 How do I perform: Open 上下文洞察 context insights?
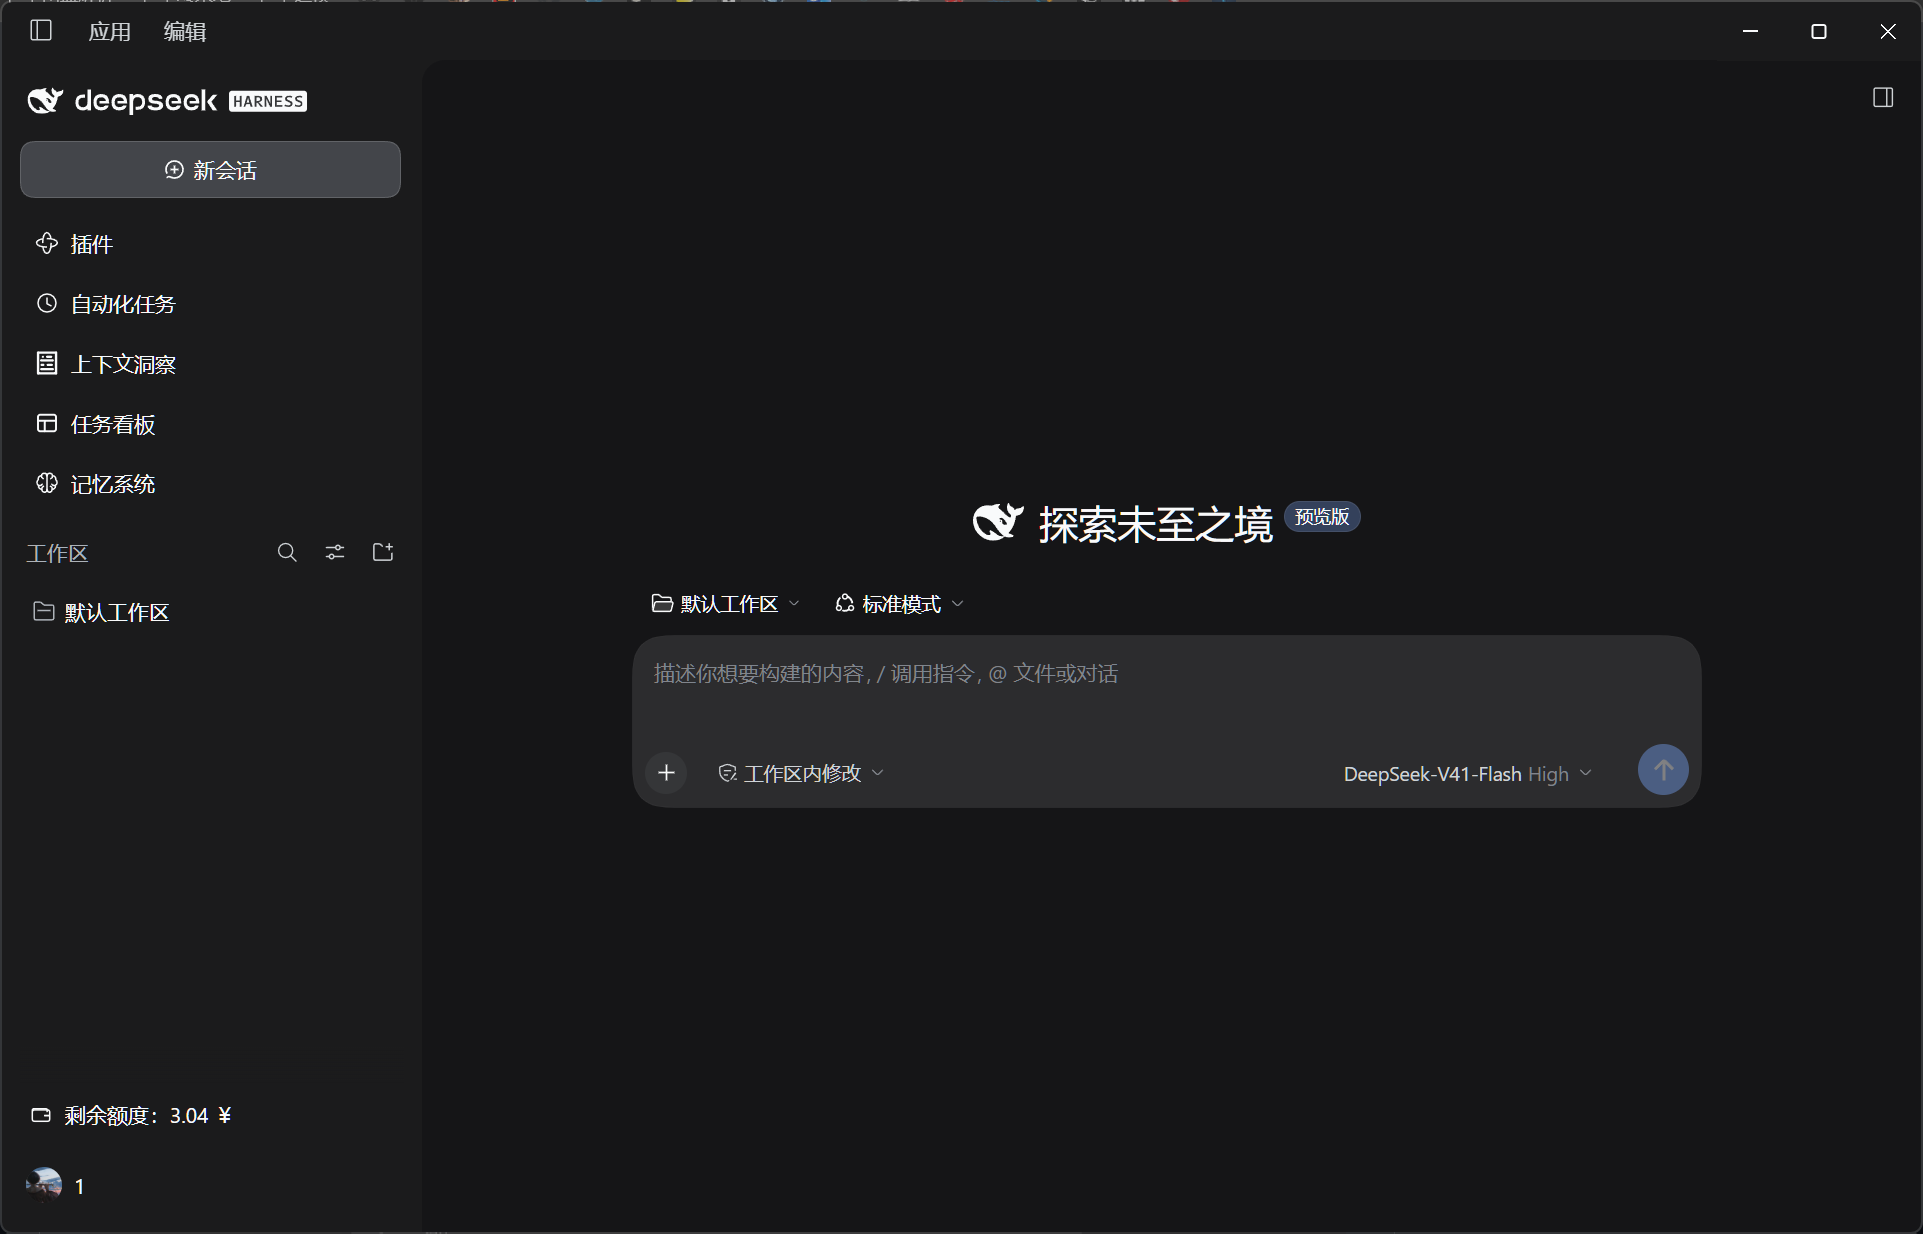(x=210, y=364)
